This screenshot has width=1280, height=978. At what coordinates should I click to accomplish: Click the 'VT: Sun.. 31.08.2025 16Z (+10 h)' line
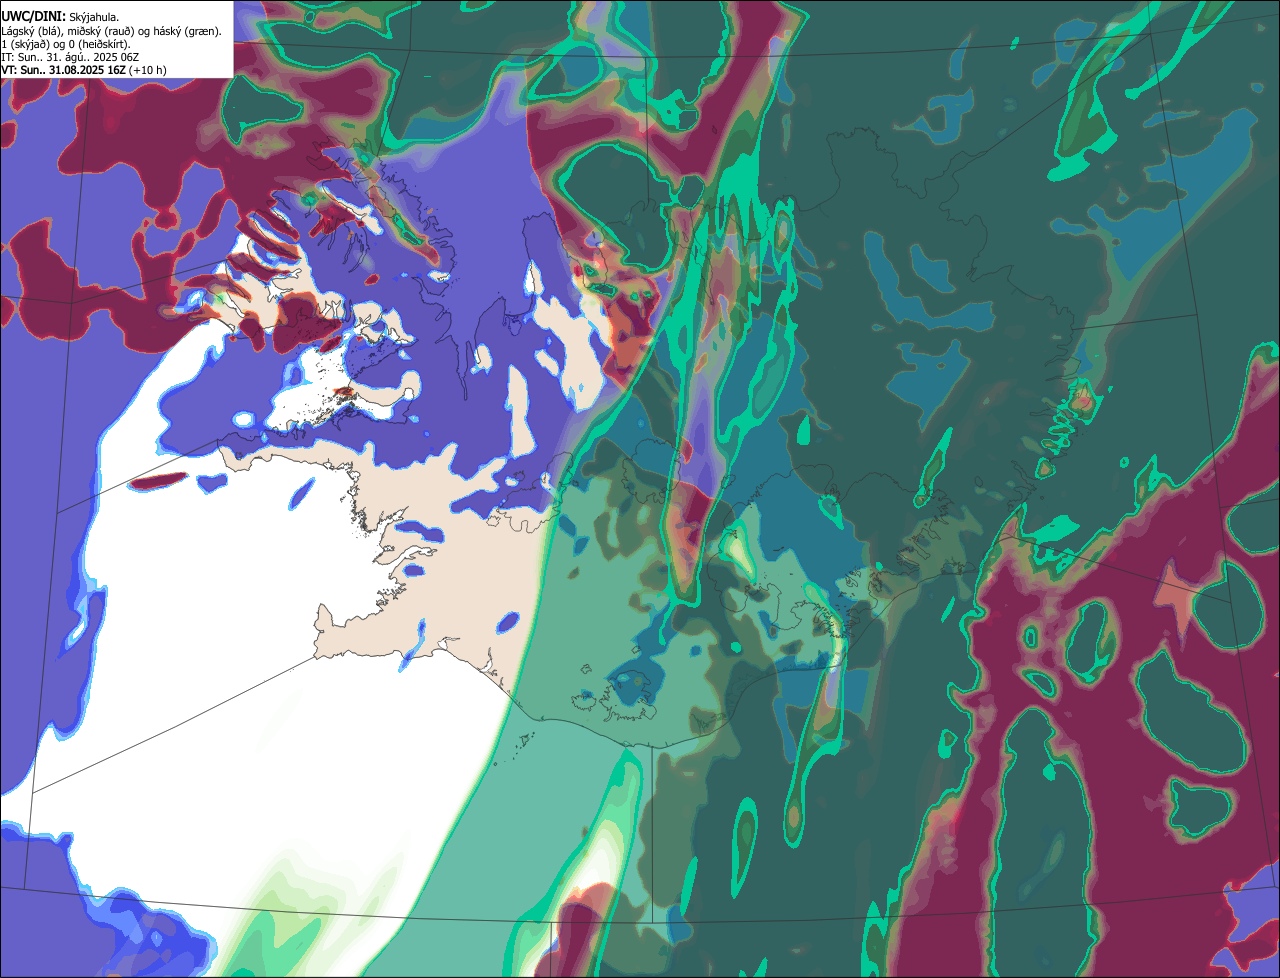click(84, 70)
